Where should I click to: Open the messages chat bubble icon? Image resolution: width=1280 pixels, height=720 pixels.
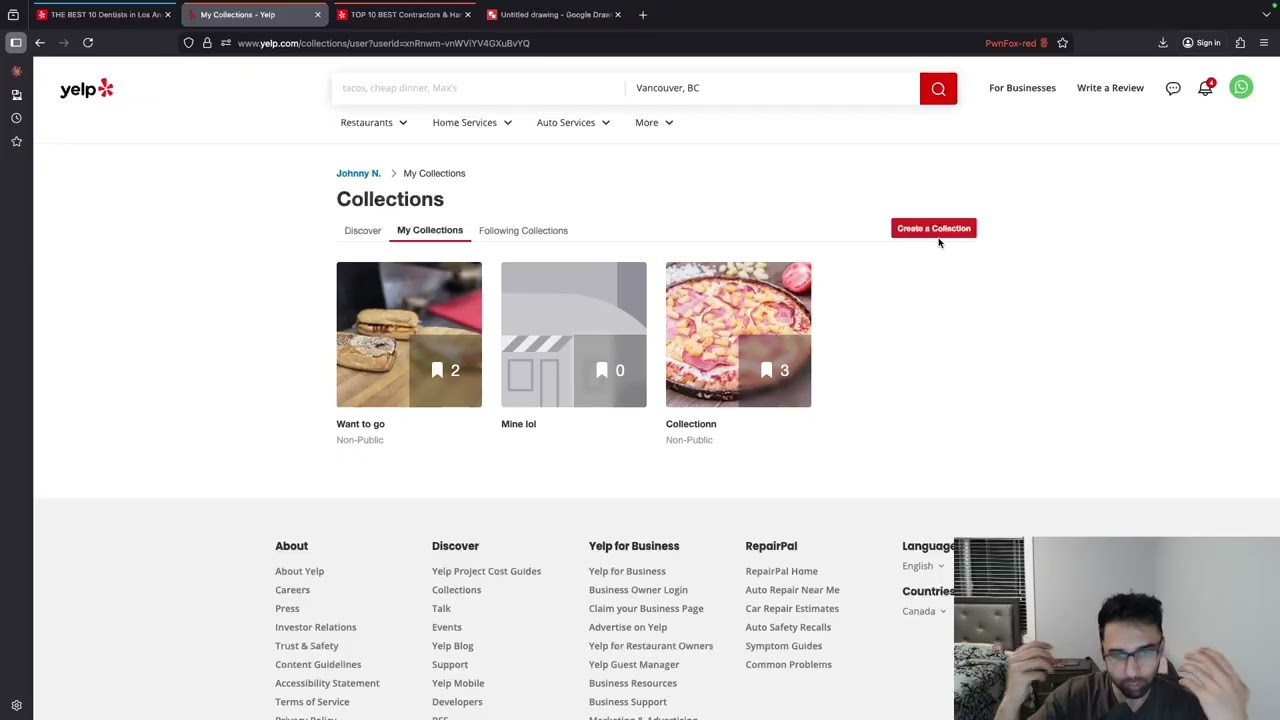[x=1173, y=88]
